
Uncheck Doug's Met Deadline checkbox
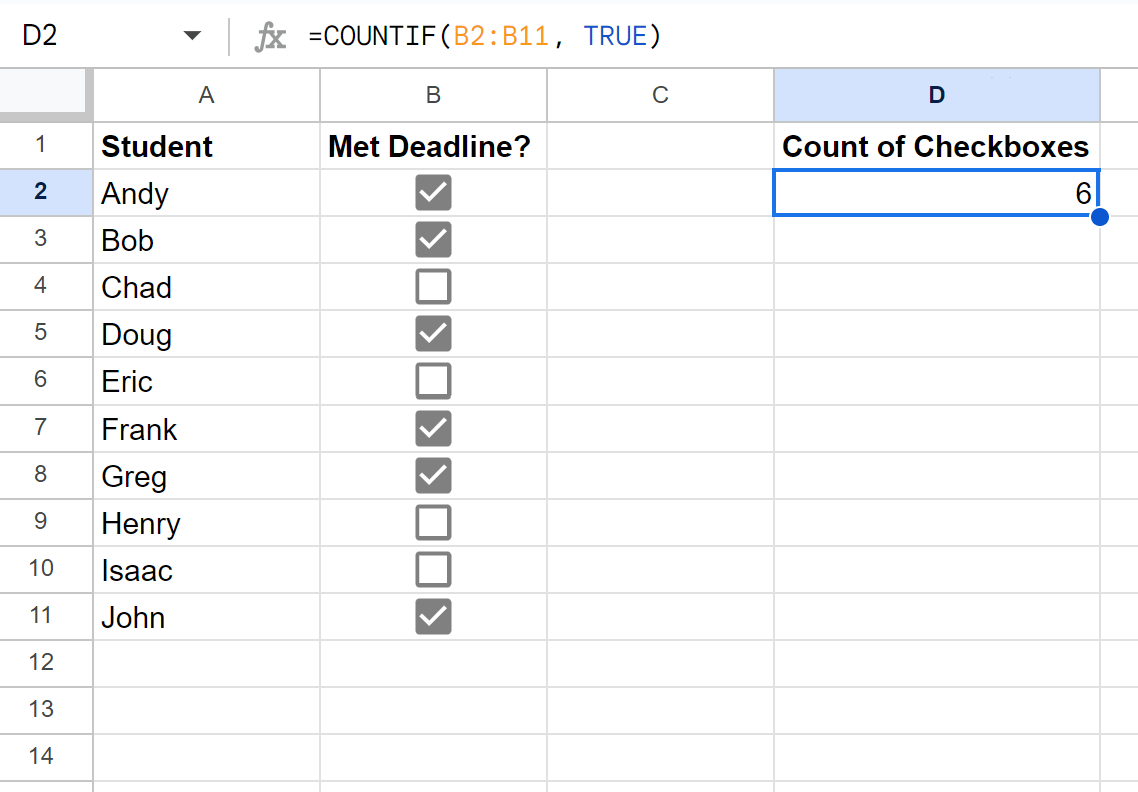coord(432,334)
